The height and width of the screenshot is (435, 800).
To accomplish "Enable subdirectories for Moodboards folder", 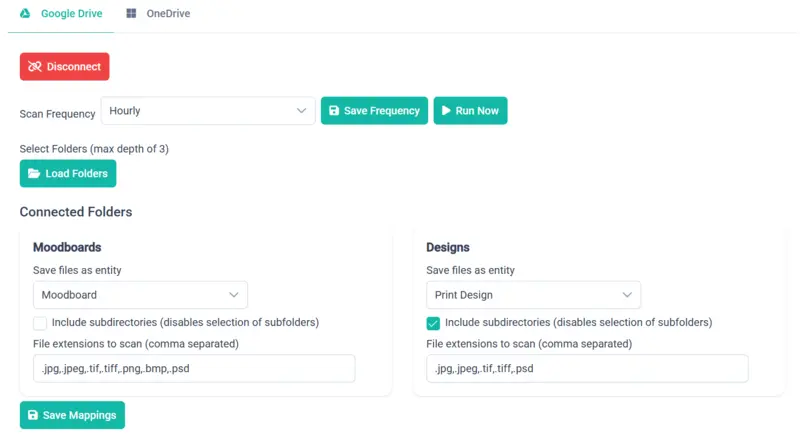I will (40, 323).
